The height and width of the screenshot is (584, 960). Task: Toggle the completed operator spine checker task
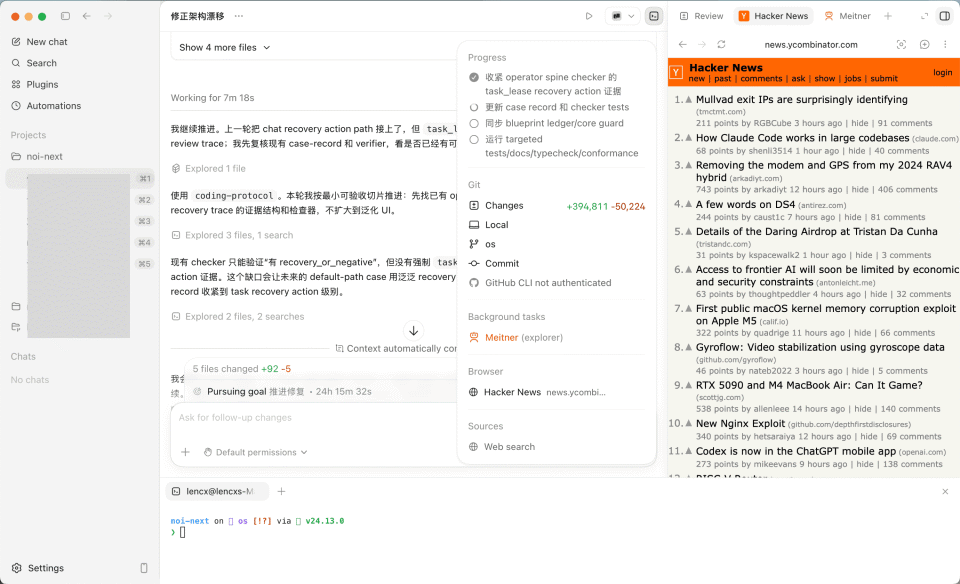click(x=474, y=77)
